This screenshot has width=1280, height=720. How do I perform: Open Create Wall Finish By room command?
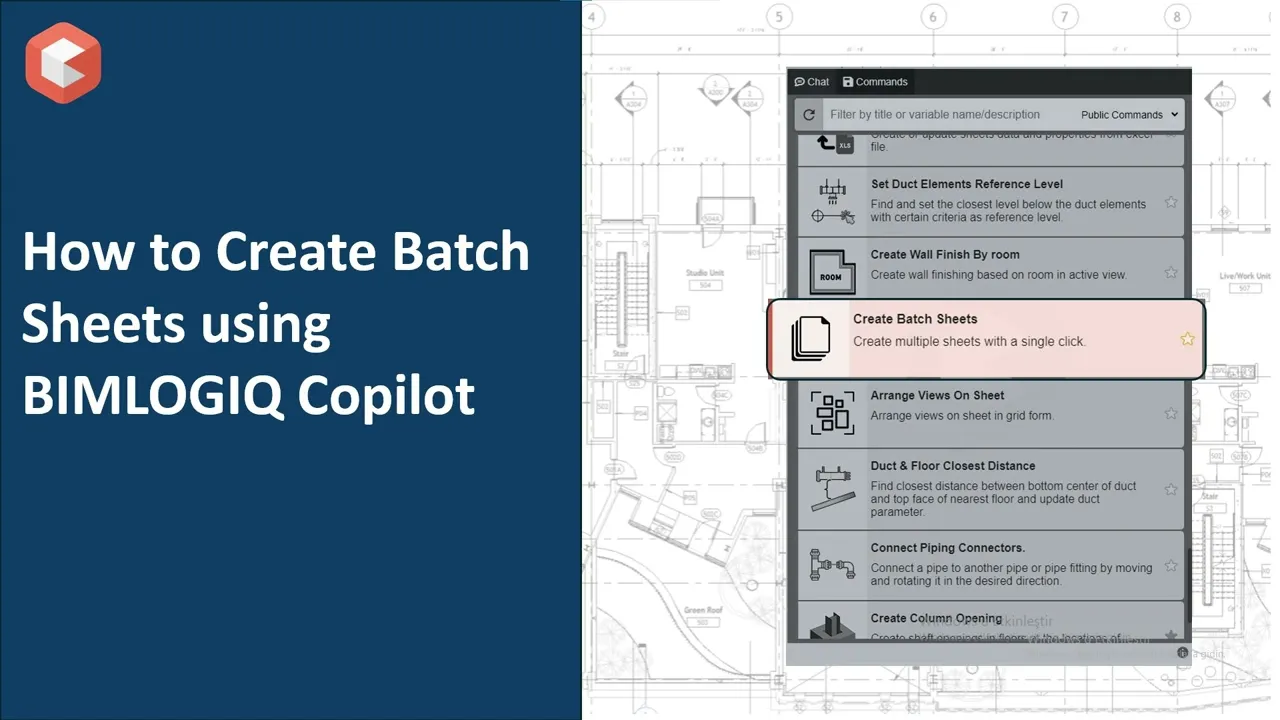click(990, 272)
